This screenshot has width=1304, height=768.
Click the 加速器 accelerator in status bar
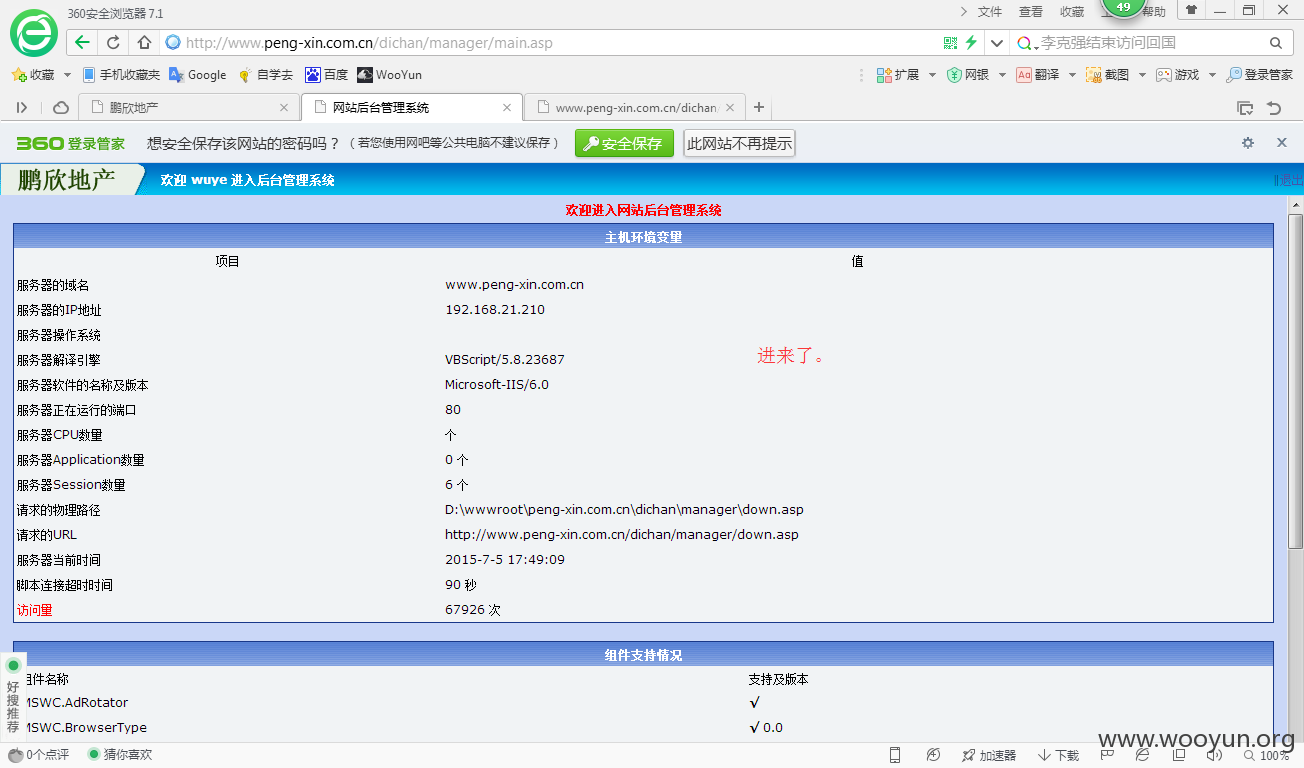(x=989, y=755)
